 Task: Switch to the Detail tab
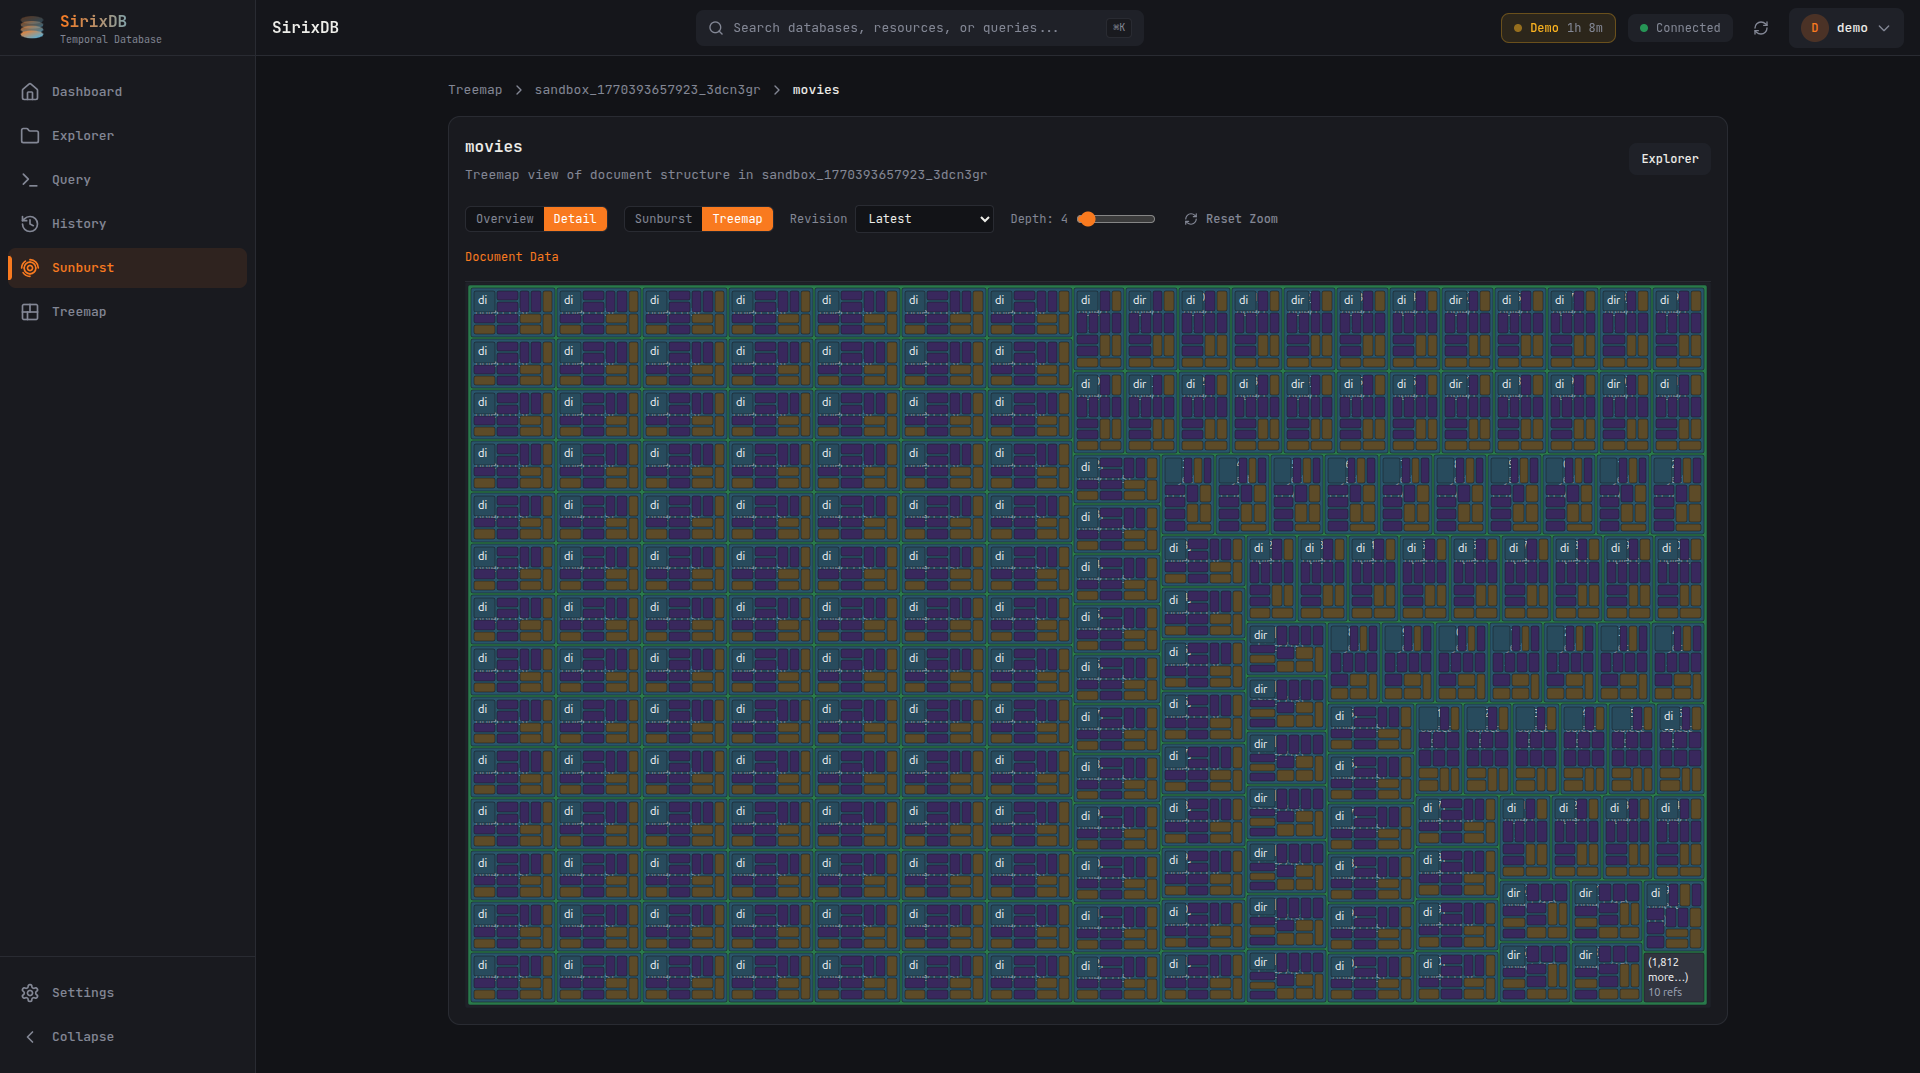pyautogui.click(x=574, y=219)
